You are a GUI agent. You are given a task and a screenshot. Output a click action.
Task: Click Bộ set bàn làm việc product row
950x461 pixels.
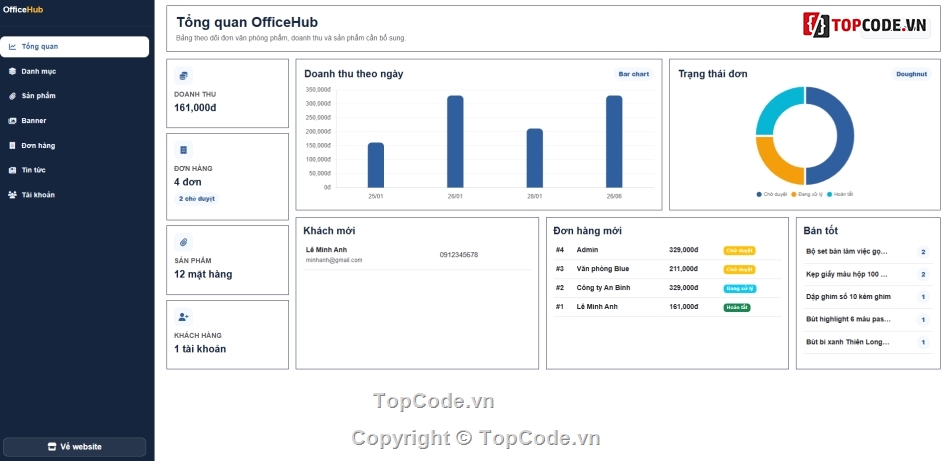pyautogui.click(x=868, y=252)
